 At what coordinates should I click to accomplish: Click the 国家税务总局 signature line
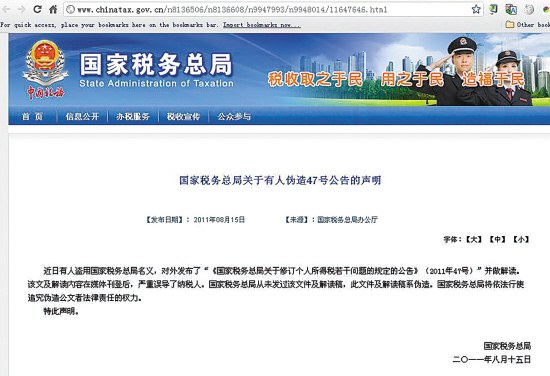pyautogui.click(x=507, y=346)
